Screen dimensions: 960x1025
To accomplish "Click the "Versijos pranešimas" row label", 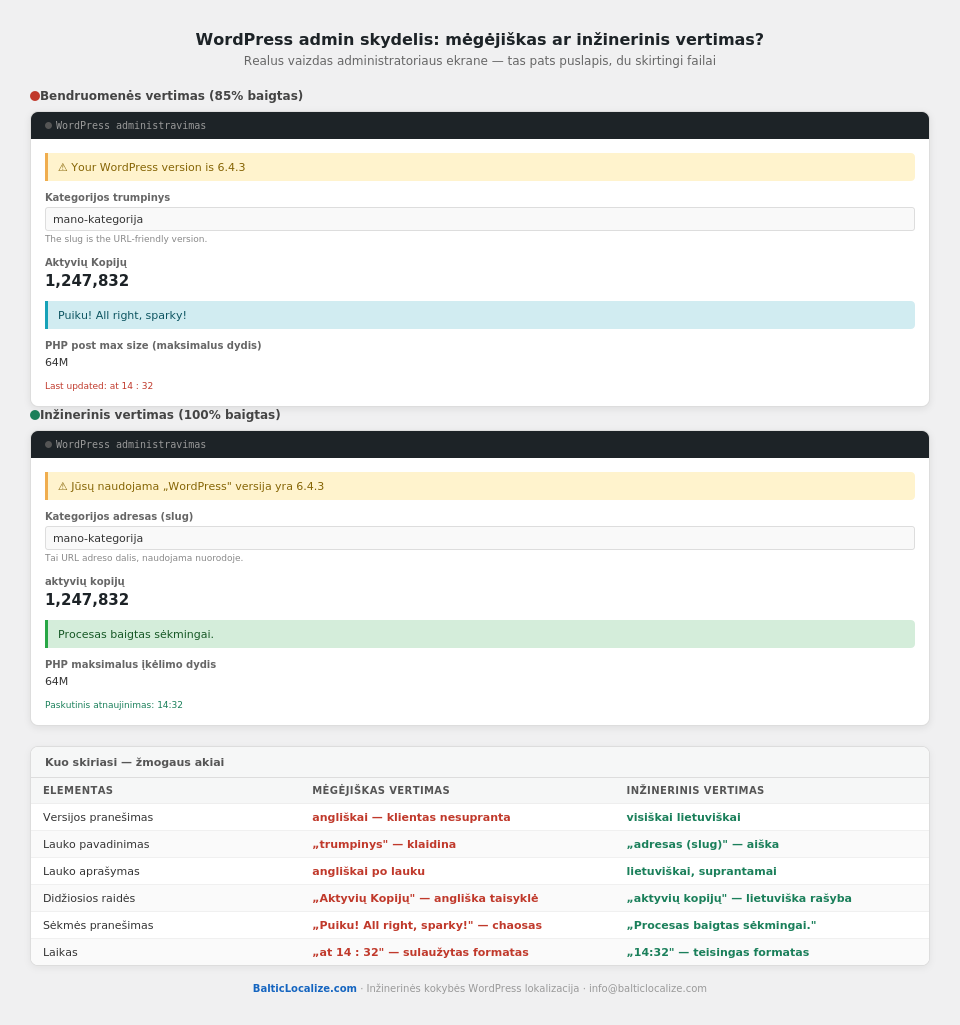I will [98, 817].
